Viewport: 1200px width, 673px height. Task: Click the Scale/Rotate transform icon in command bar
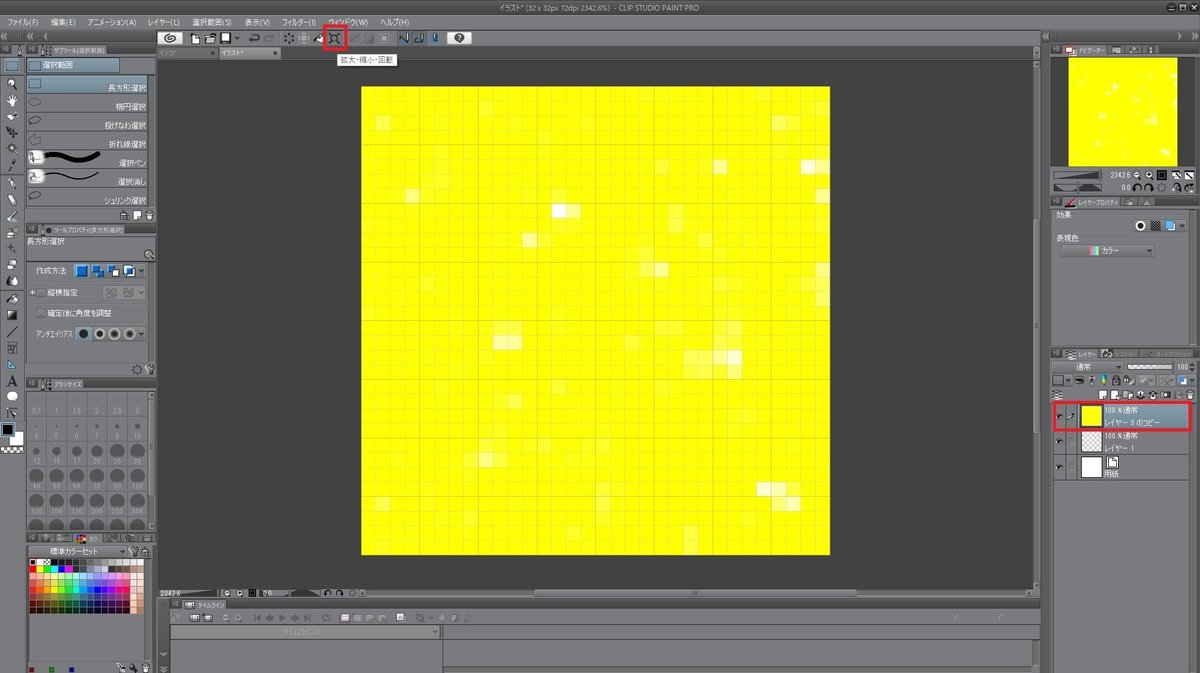point(335,38)
